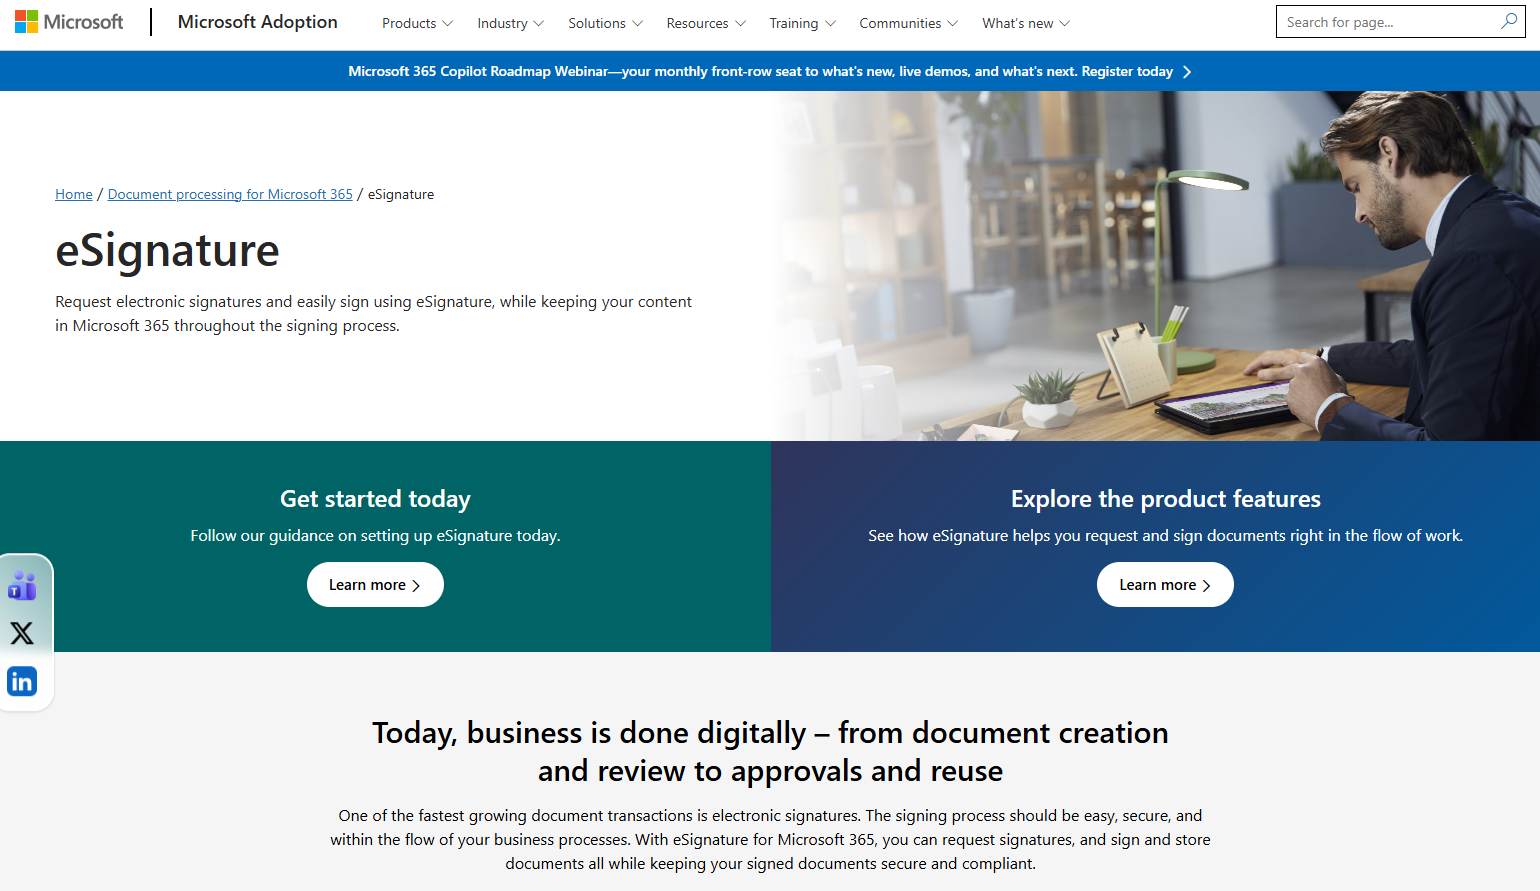Click Learn more under Get started today
Image resolution: width=1540 pixels, height=891 pixels.
[x=375, y=585]
